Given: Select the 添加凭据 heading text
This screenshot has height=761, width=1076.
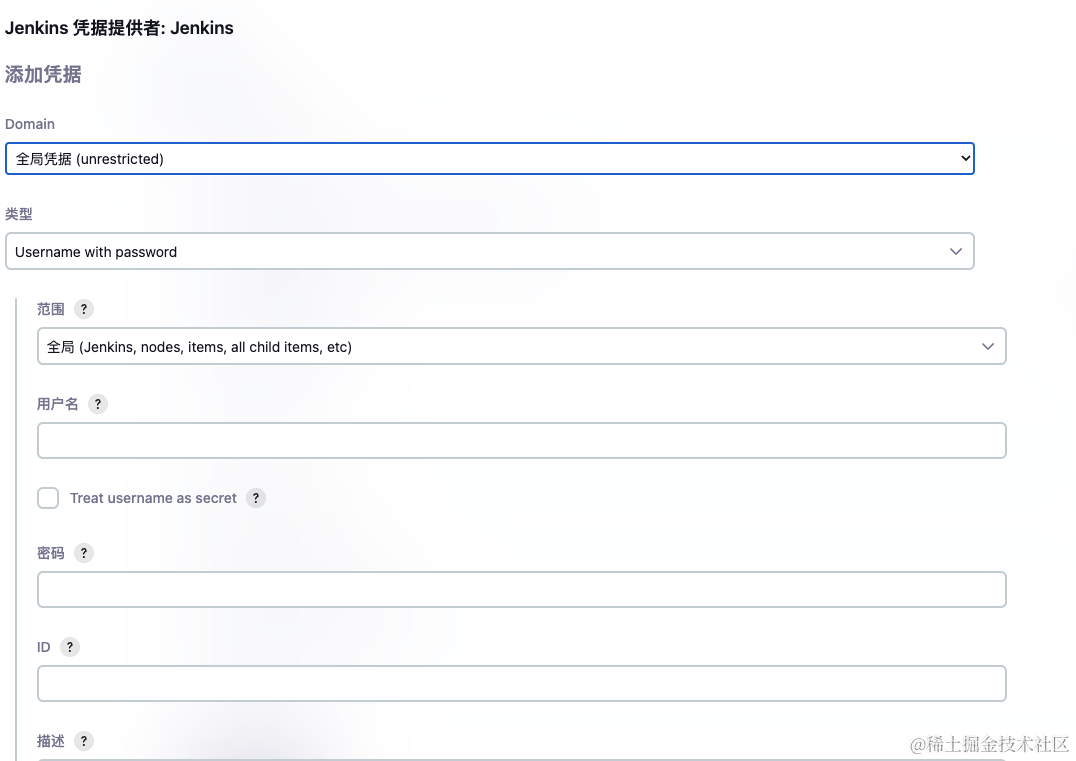Looking at the screenshot, I should [43, 74].
